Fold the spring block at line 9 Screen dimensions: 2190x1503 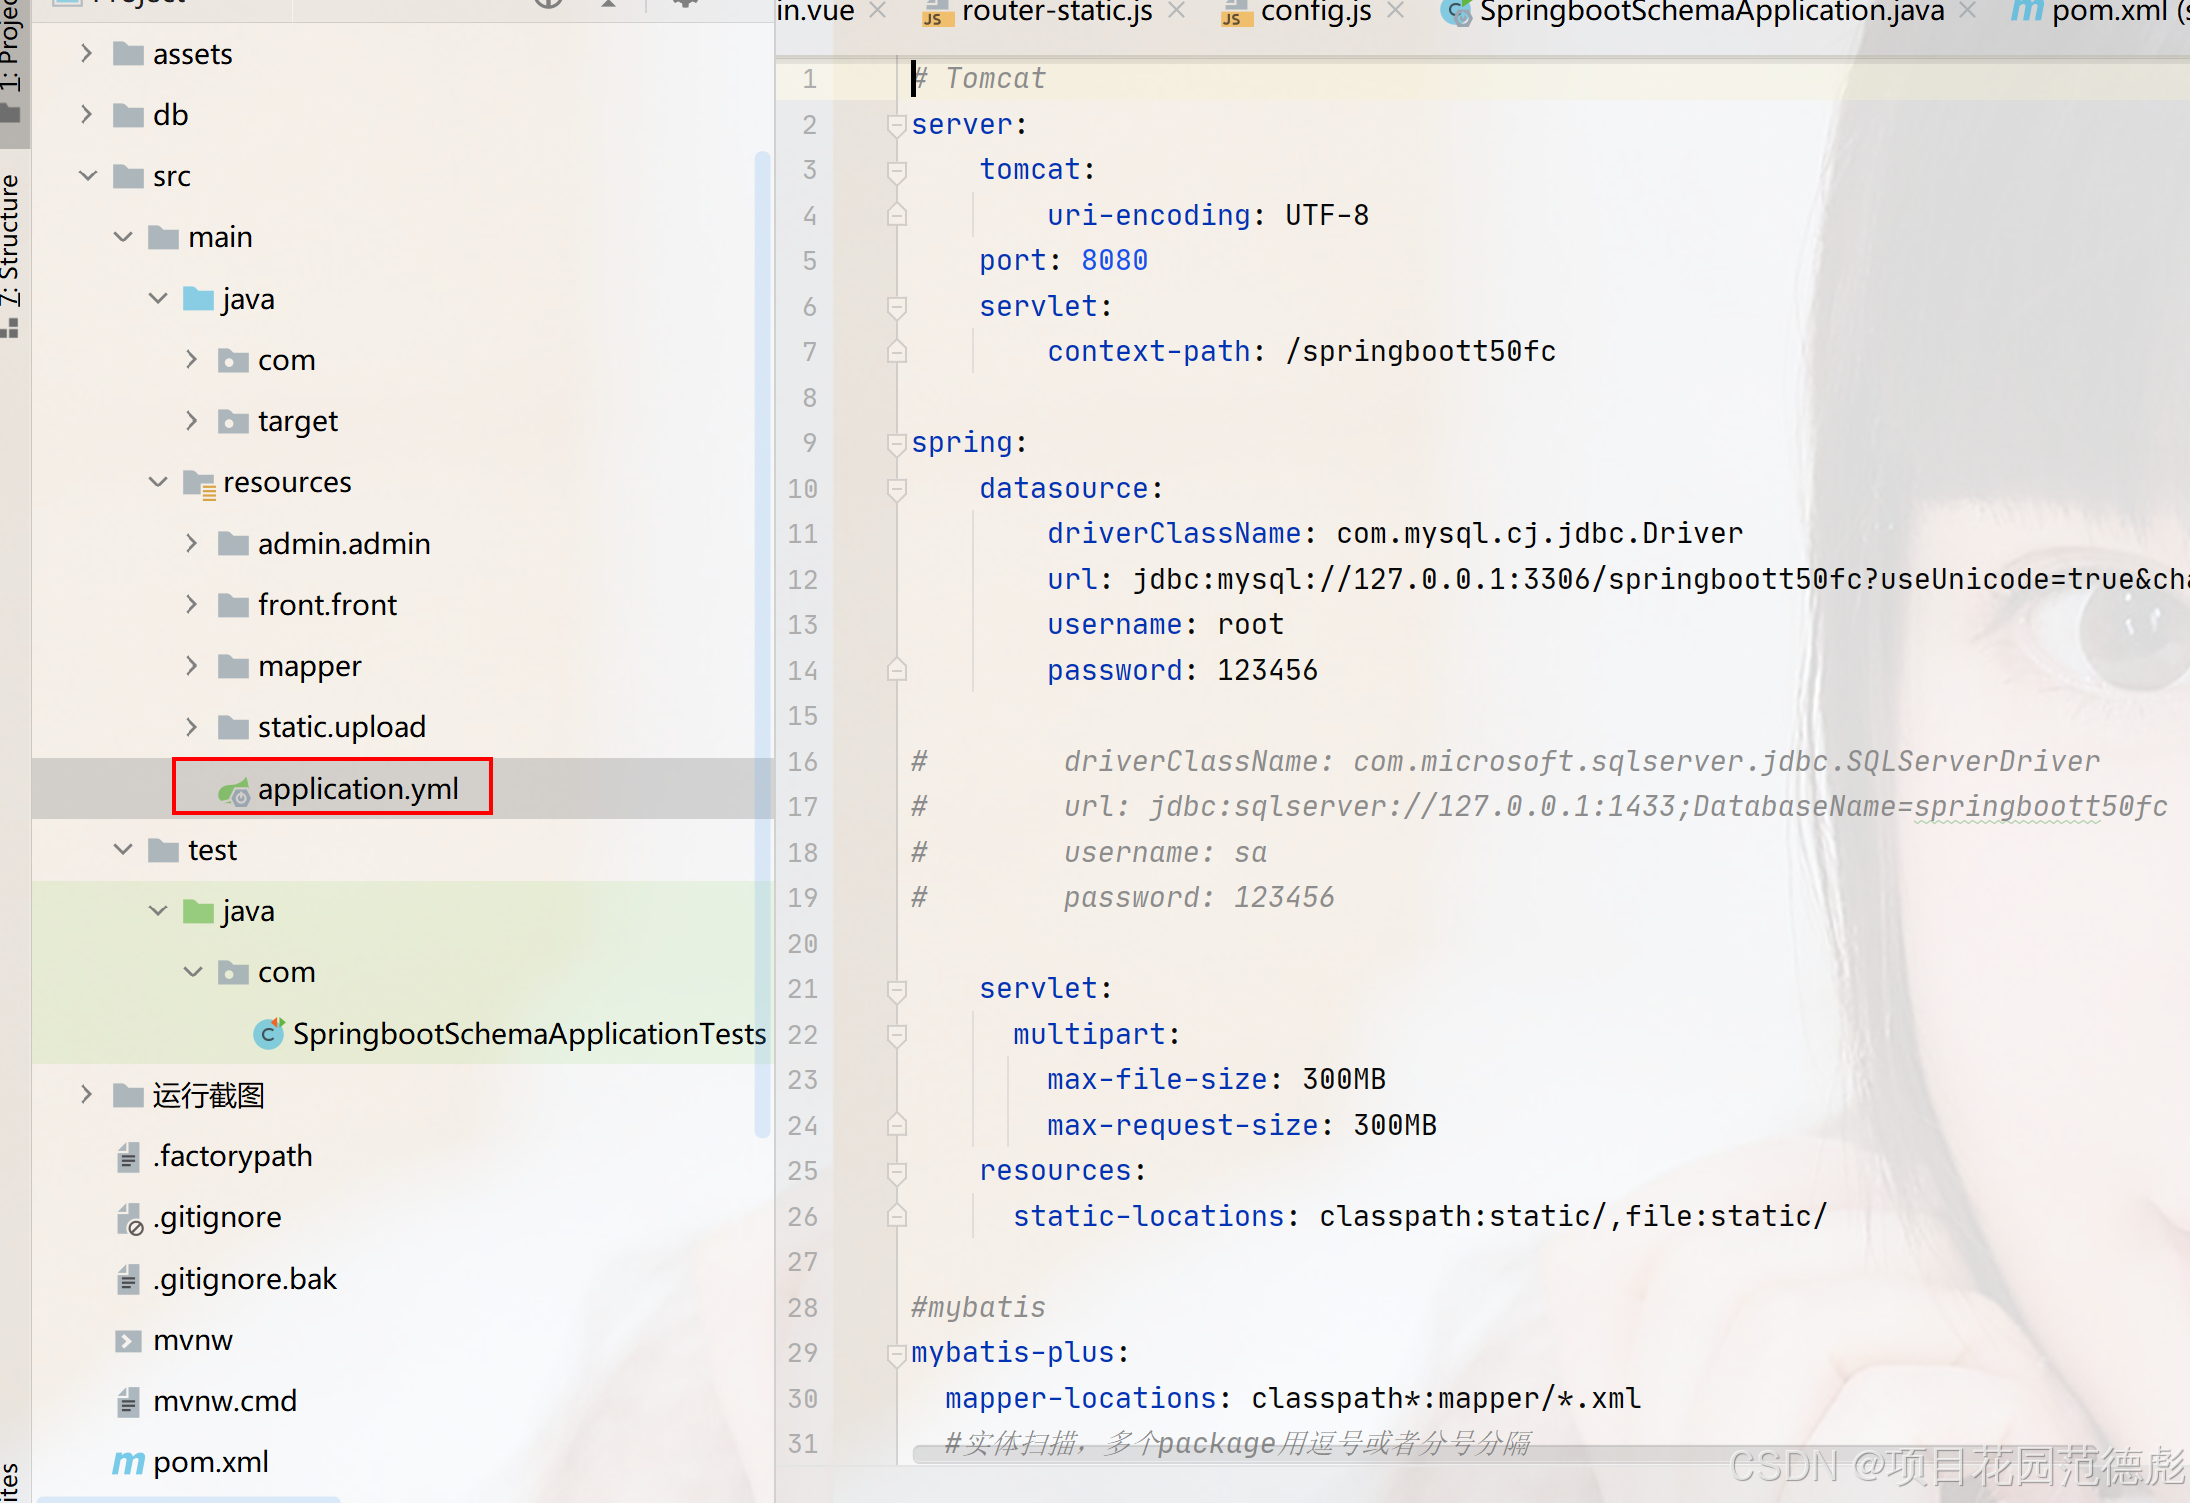pyautogui.click(x=896, y=443)
